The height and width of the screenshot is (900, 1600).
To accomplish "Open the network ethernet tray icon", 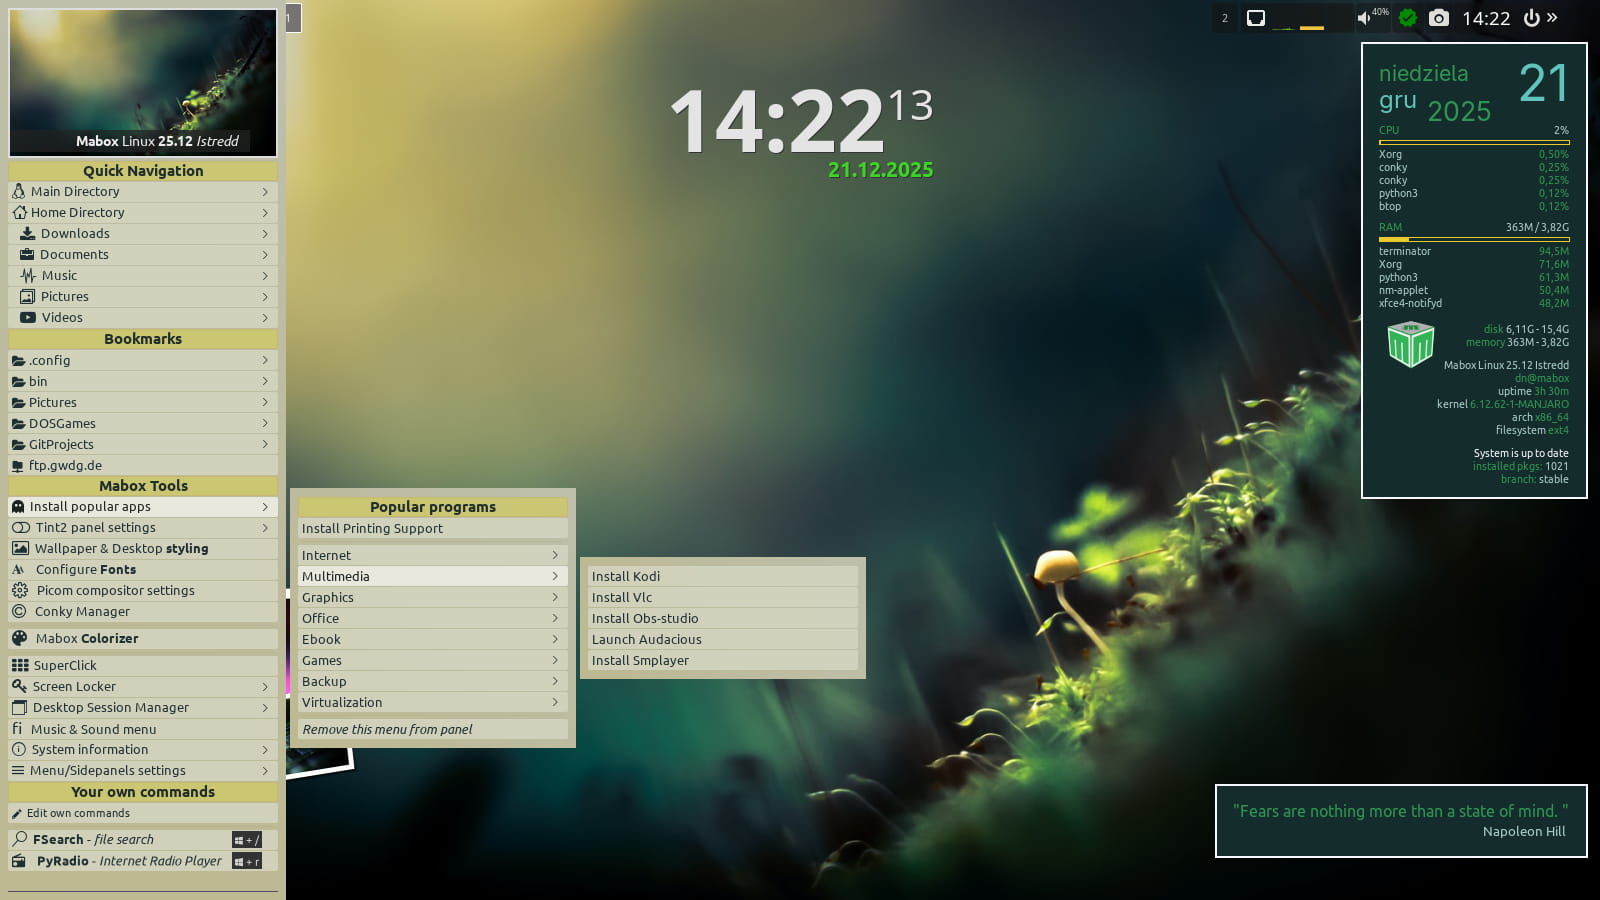I will (1256, 18).
